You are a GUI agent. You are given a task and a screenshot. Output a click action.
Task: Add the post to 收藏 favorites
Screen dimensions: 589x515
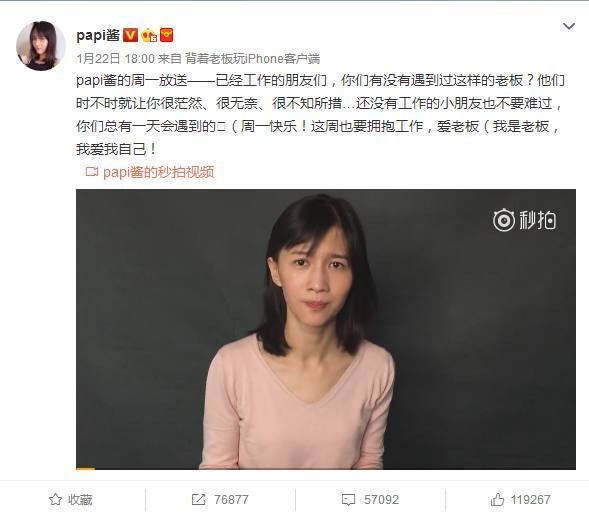(x=71, y=500)
